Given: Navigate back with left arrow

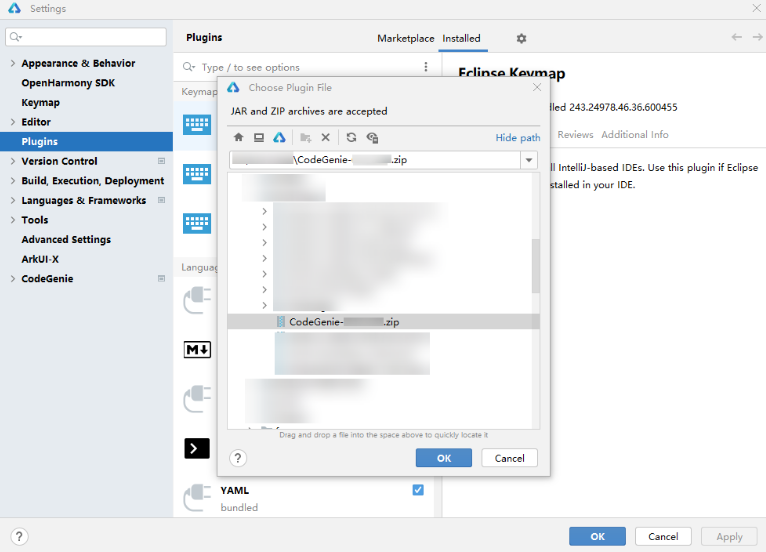Looking at the screenshot, I should point(737,37).
